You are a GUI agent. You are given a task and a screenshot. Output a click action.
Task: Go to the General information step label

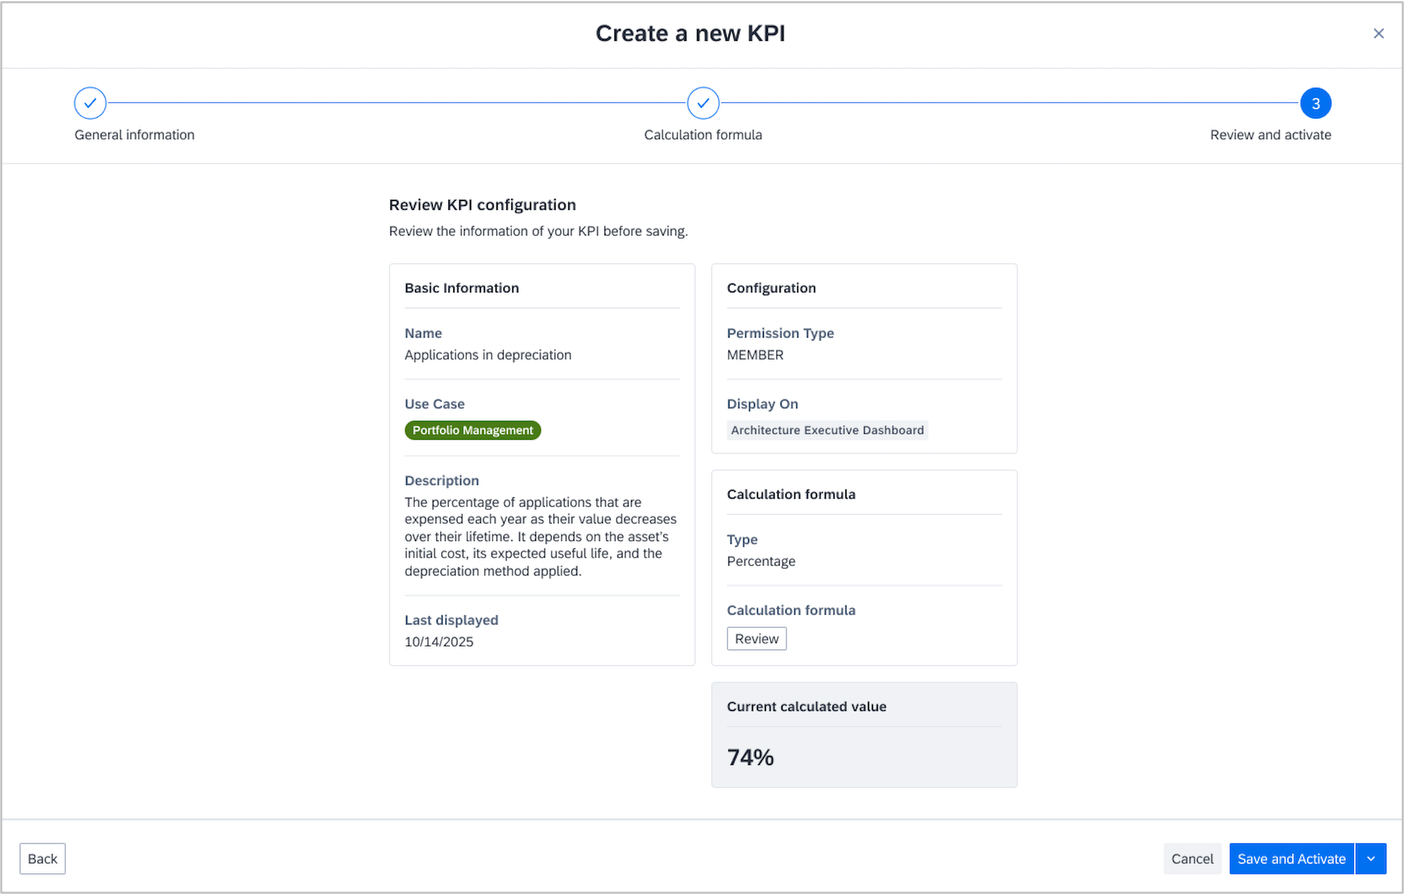click(134, 135)
